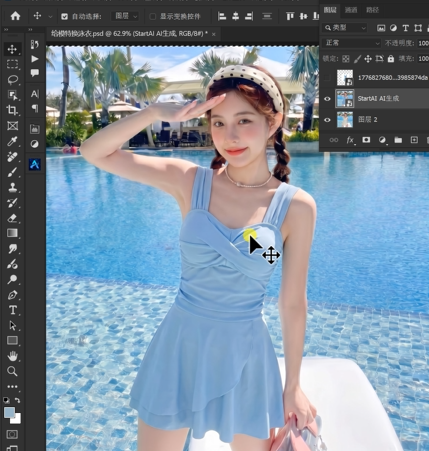429x451 pixels.
Task: Hide the StartAI AI生成 layer
Action: 327,99
